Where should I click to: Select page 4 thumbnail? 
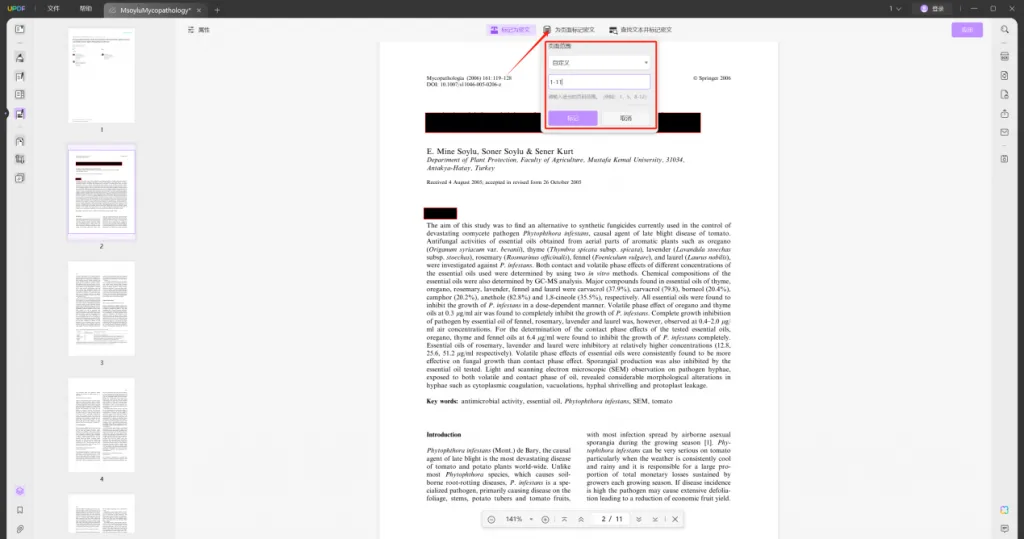coord(101,425)
